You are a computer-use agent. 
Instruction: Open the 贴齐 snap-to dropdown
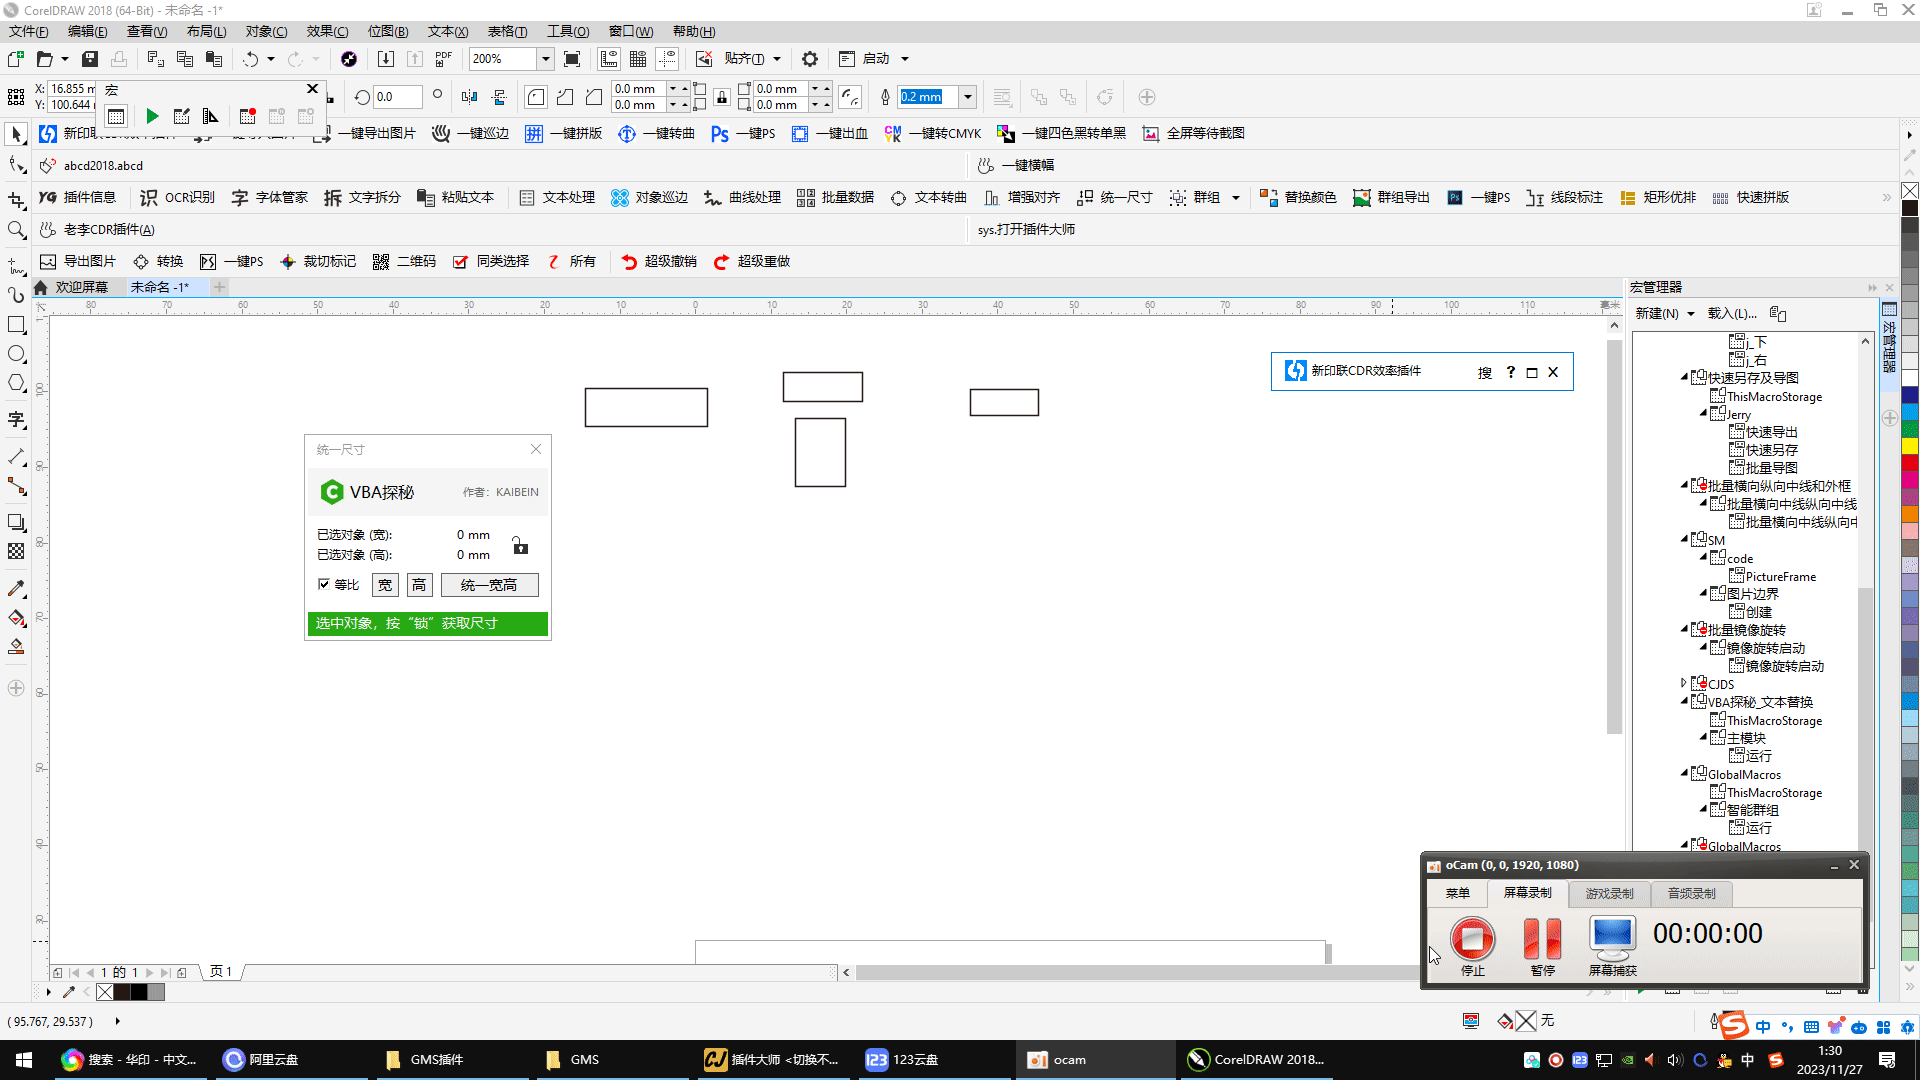(x=776, y=59)
